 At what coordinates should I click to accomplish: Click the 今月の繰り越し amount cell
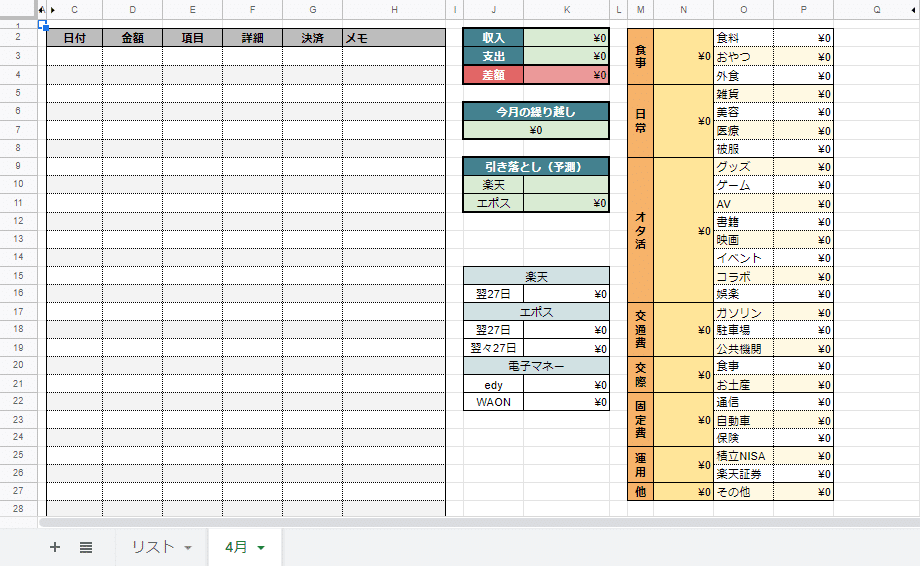click(x=536, y=130)
